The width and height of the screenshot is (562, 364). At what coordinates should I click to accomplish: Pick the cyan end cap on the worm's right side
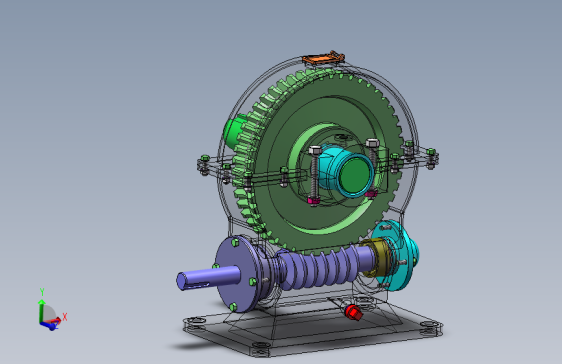pos(398,254)
